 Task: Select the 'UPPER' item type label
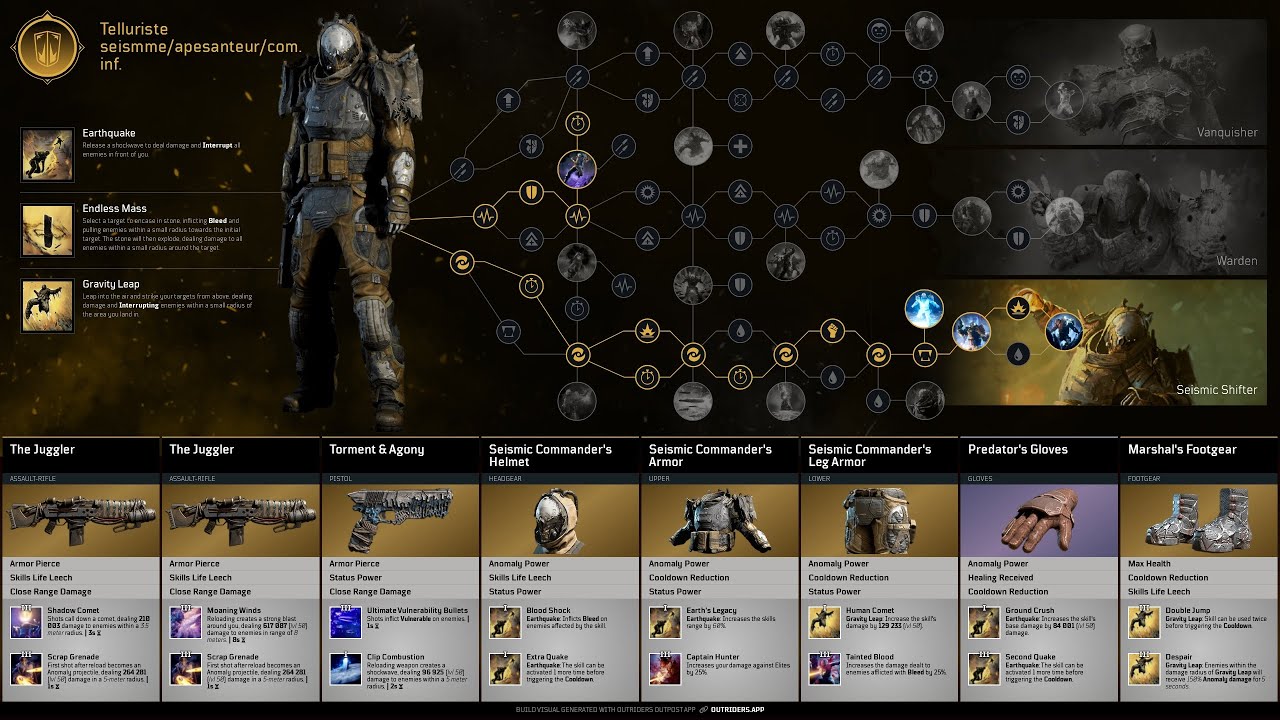pos(658,479)
